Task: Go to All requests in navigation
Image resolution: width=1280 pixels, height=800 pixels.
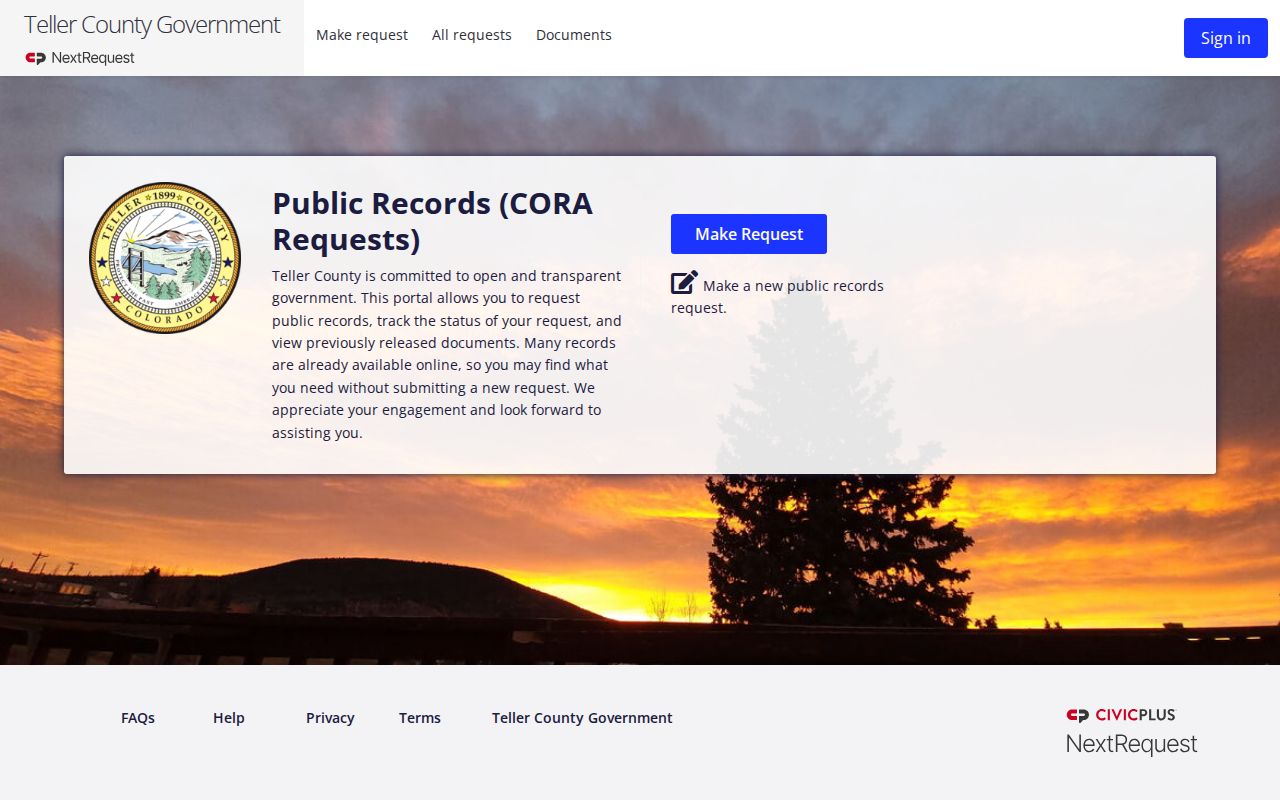Action: point(472,35)
